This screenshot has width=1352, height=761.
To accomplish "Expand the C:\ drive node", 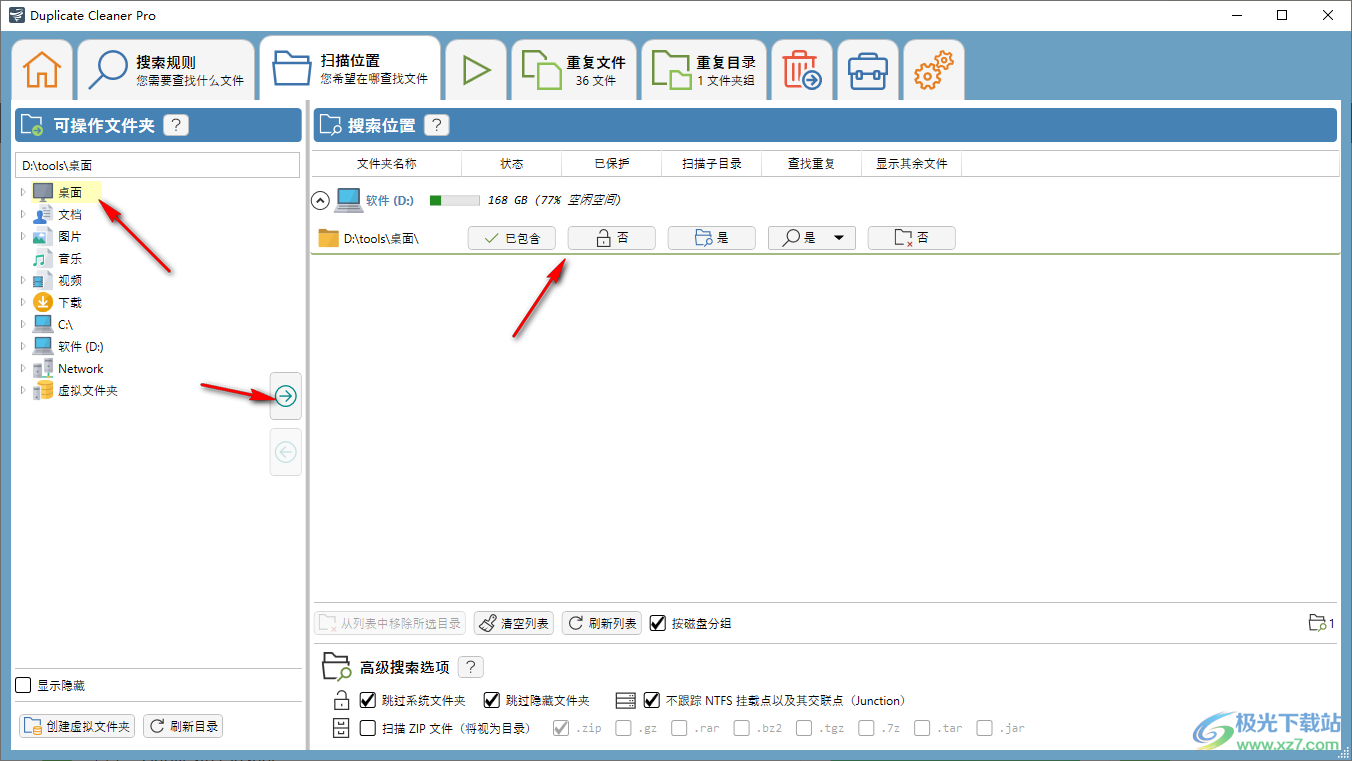I will click(x=23, y=324).
